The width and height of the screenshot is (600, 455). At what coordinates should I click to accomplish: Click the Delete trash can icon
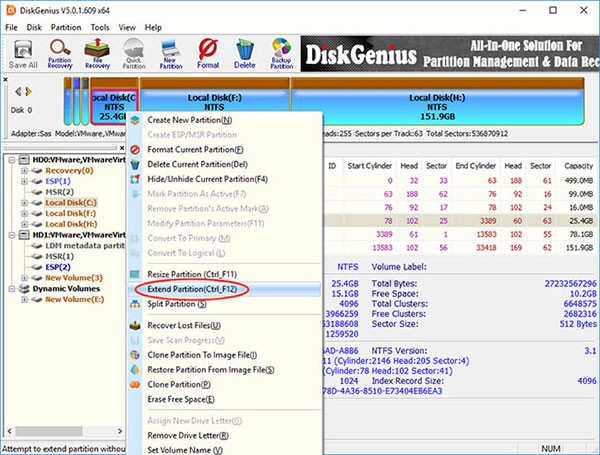point(246,52)
